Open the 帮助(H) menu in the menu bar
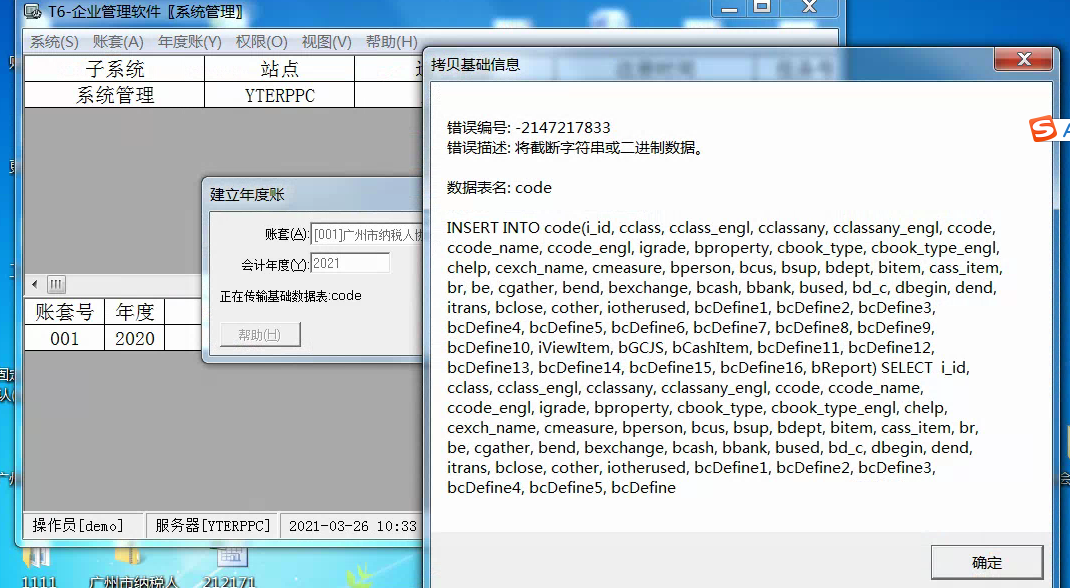 (391, 42)
